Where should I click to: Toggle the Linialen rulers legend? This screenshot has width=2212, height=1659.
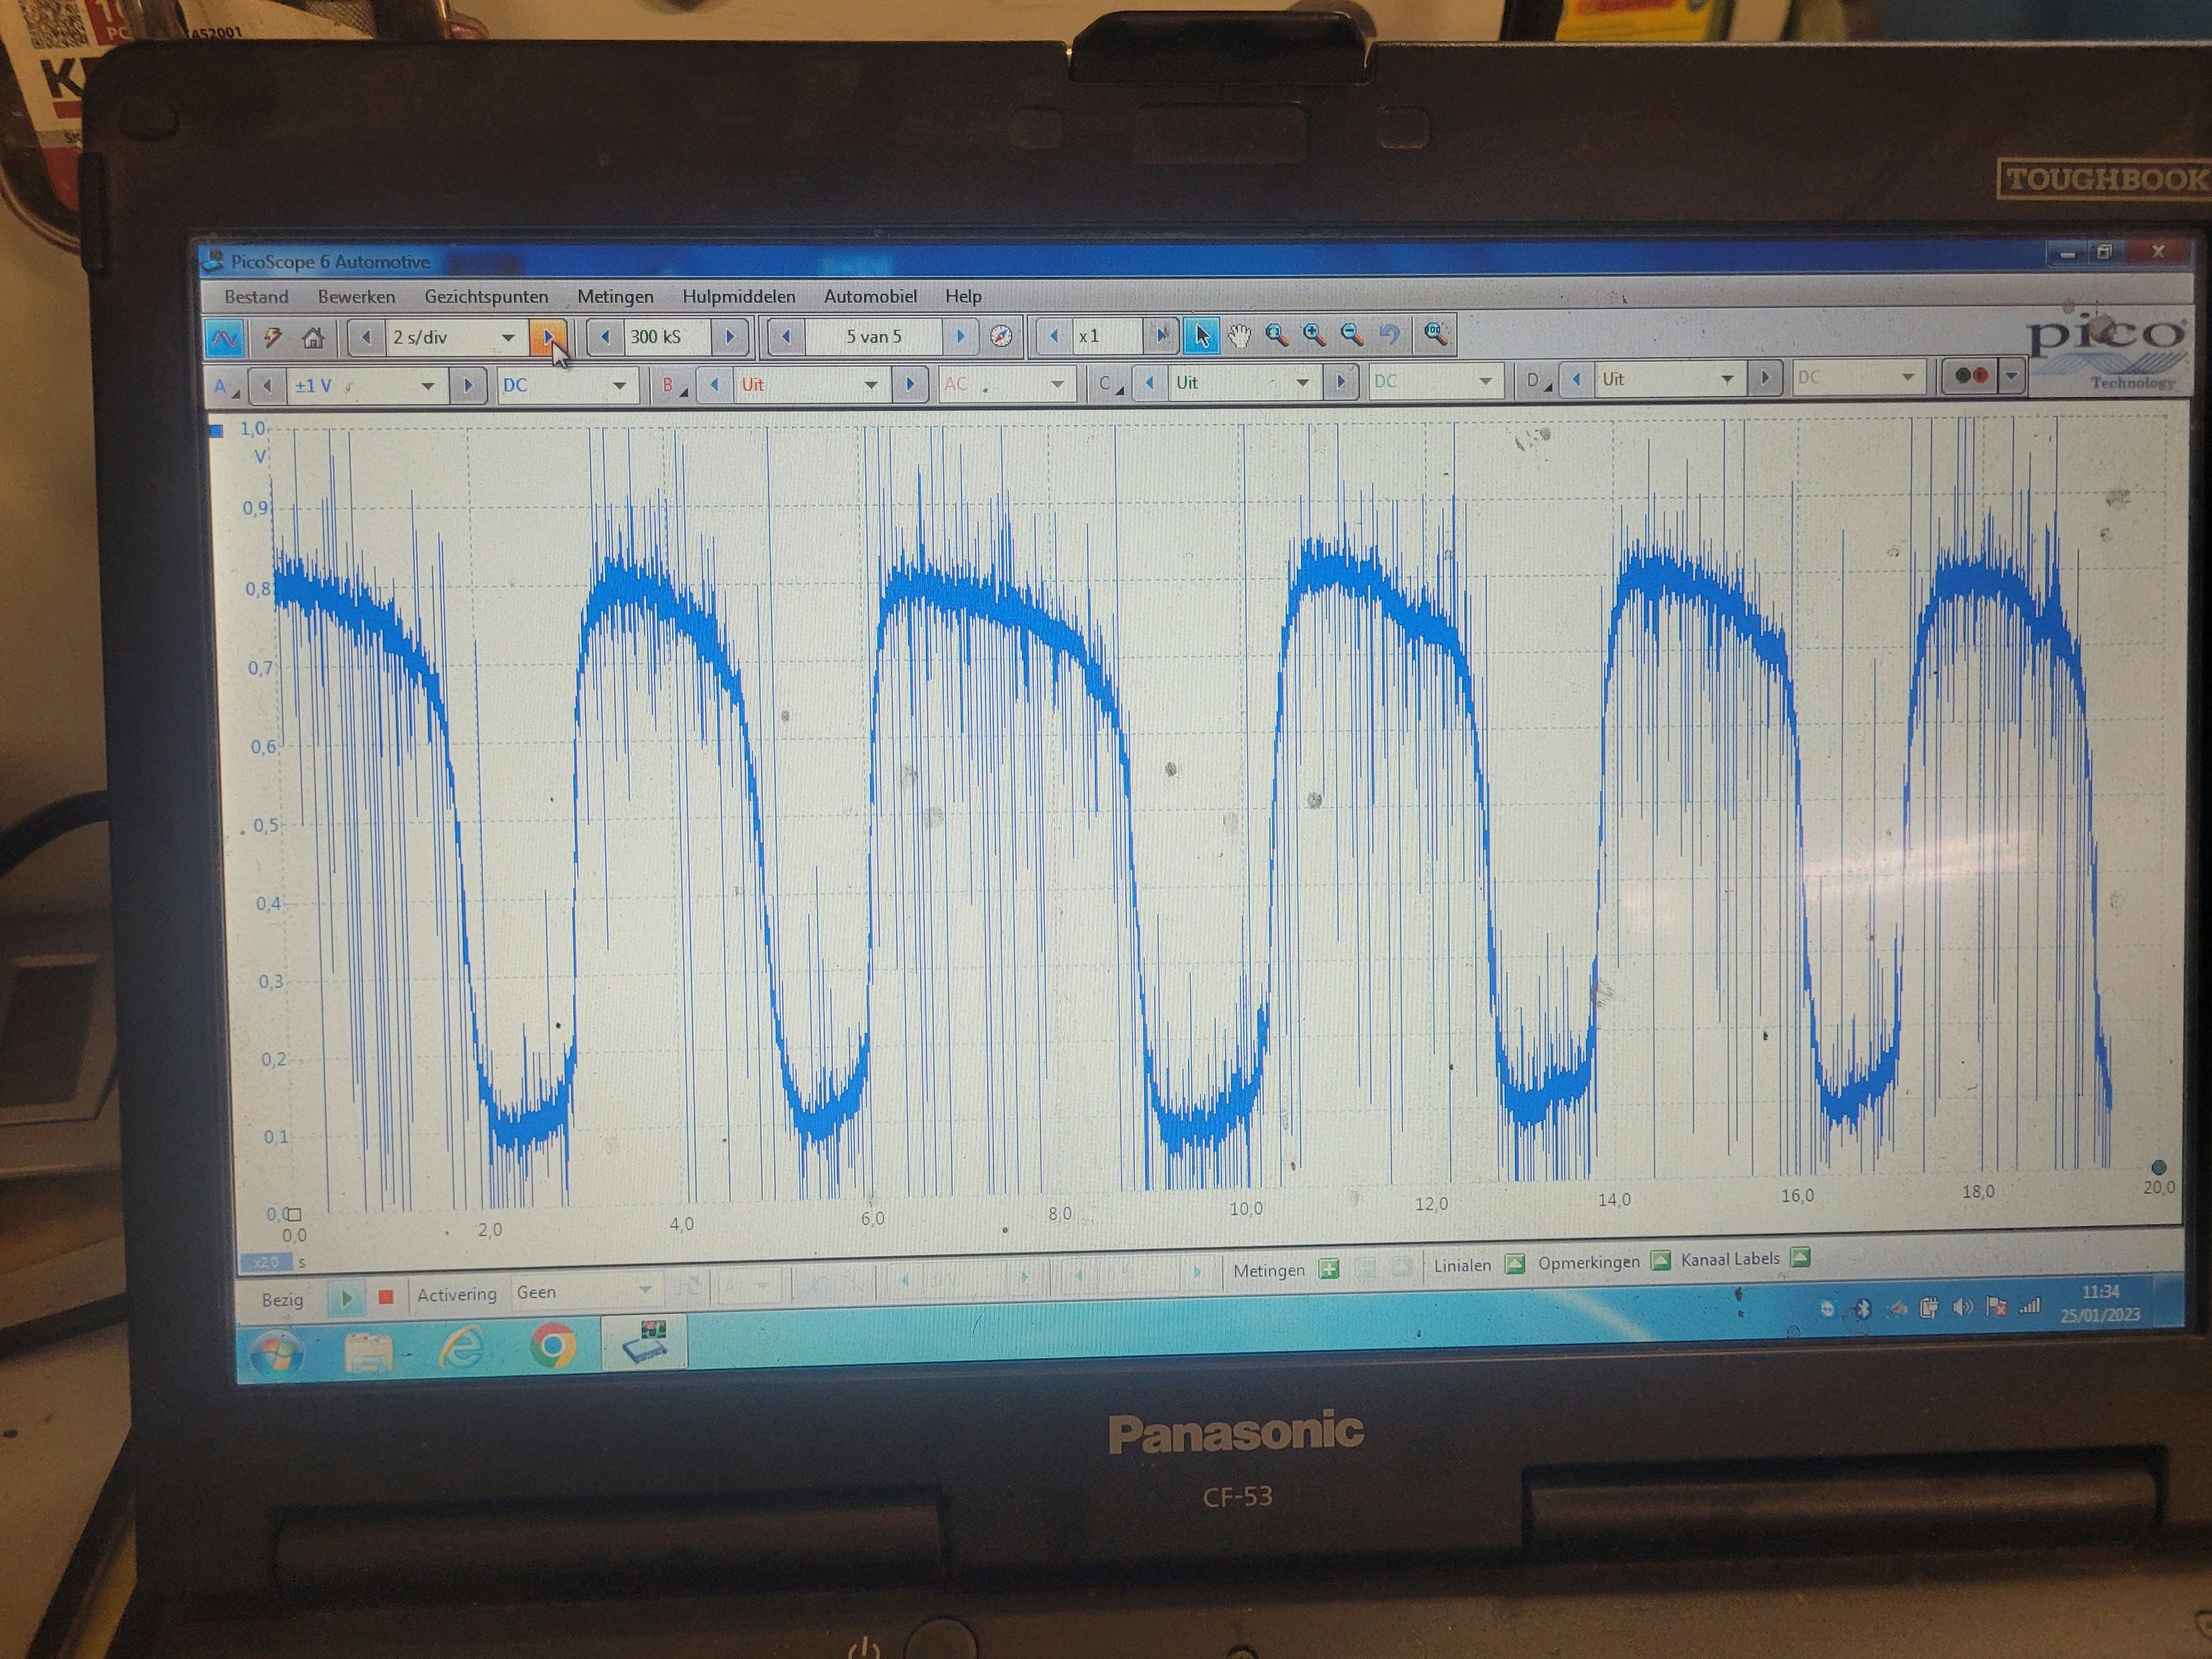pos(1515,1264)
